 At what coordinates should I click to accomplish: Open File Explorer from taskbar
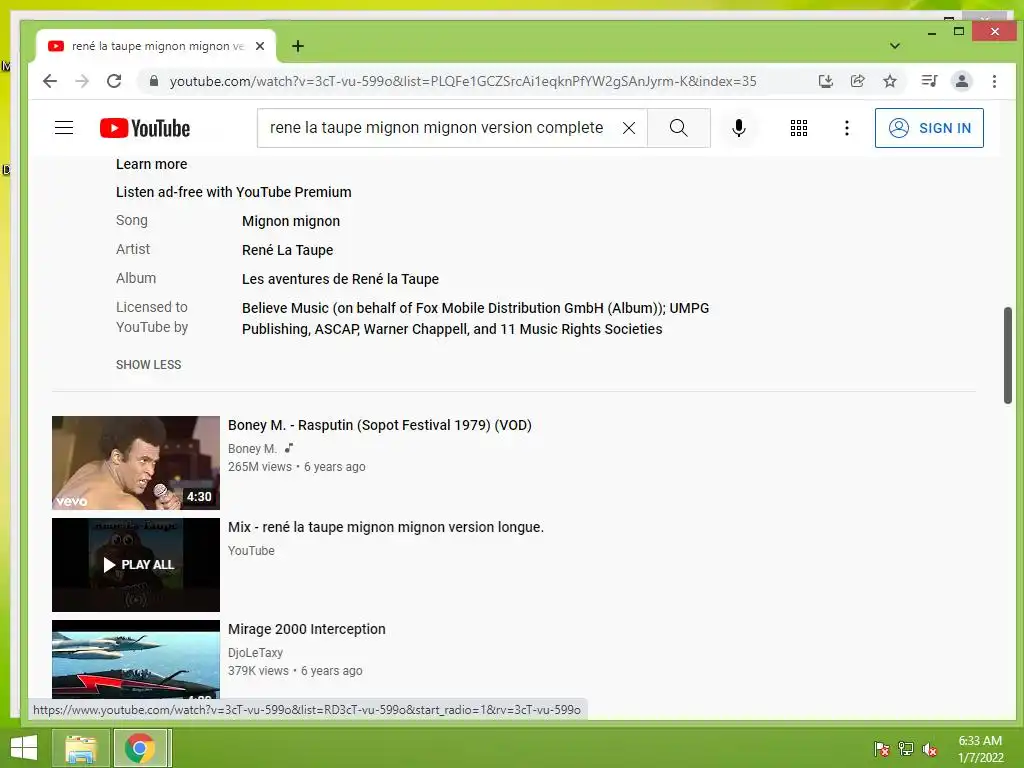point(81,748)
